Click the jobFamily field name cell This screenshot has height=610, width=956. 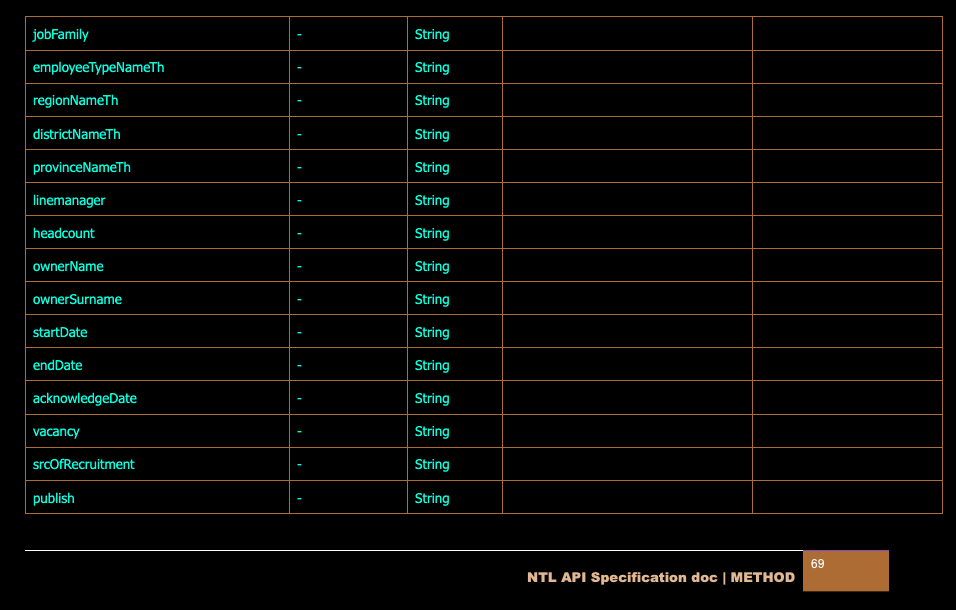[61, 35]
